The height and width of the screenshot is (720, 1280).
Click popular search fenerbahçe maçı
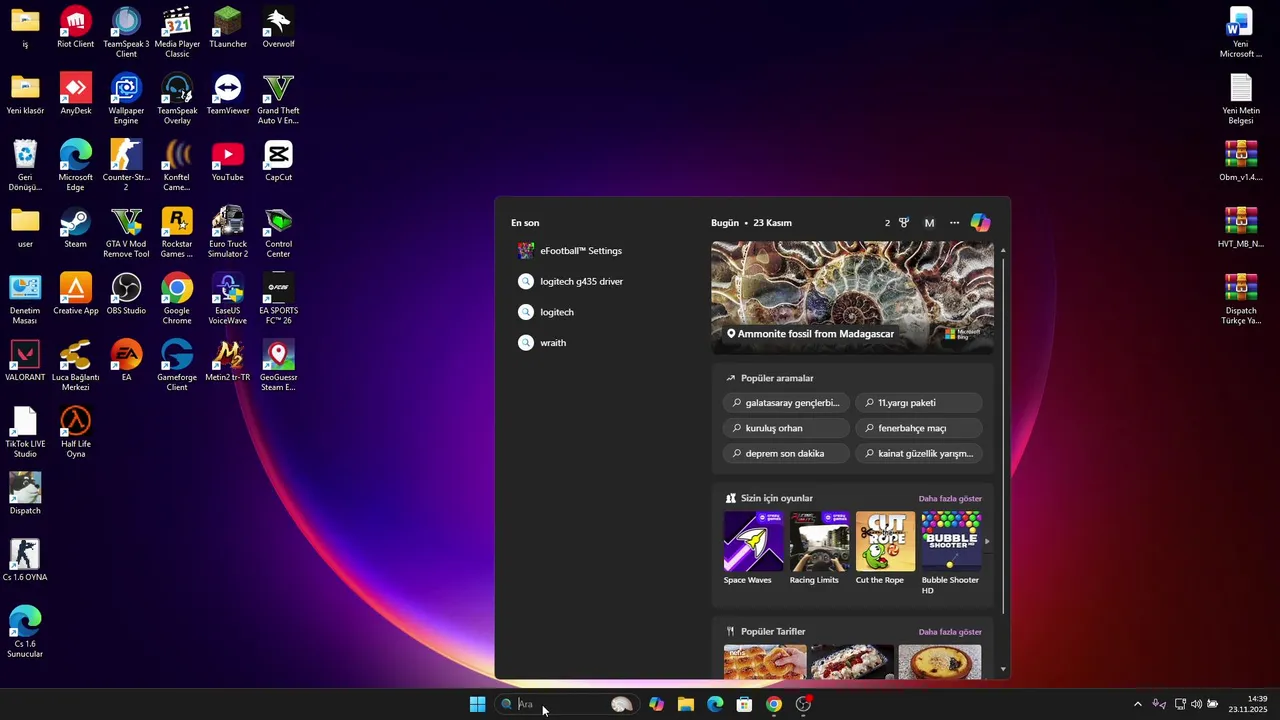[x=919, y=428]
